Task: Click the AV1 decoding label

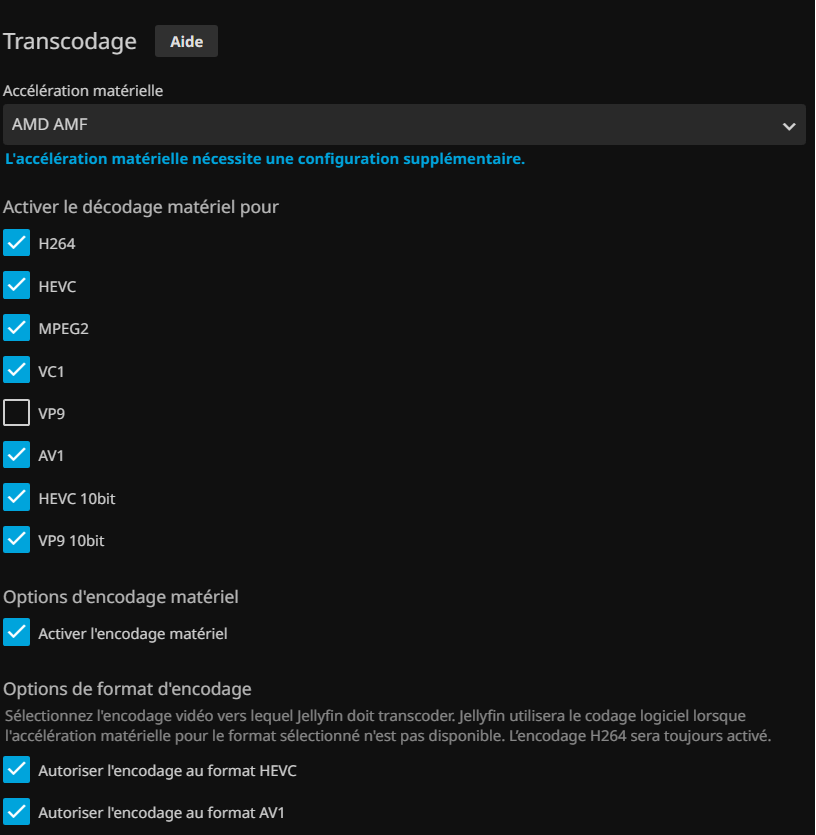Action: click(x=51, y=456)
